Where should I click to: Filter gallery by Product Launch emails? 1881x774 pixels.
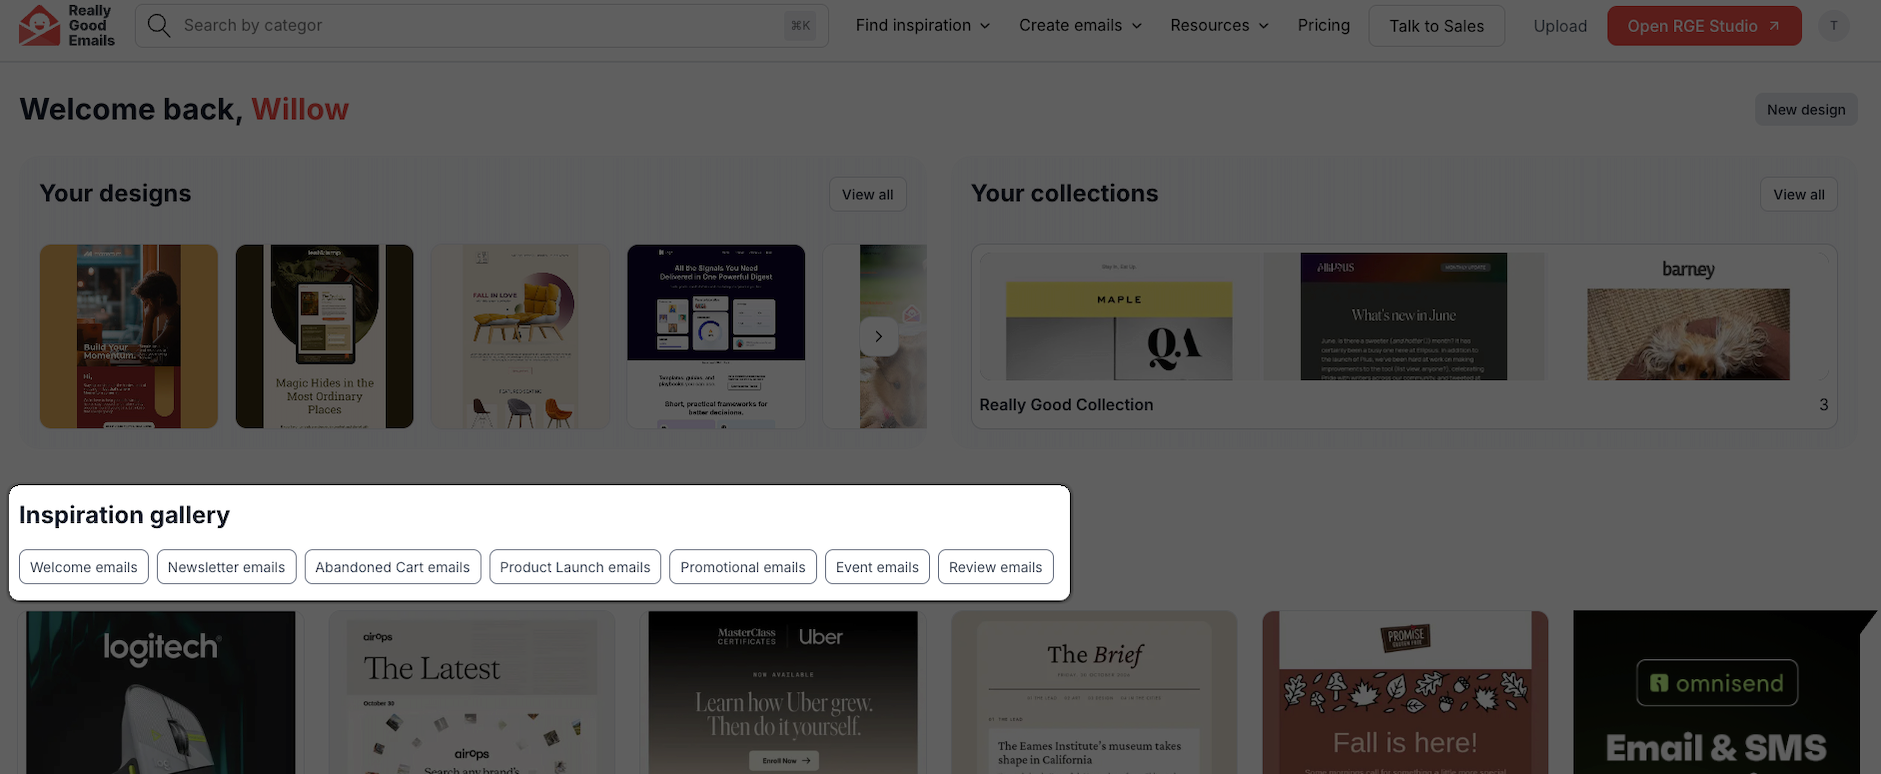pyautogui.click(x=575, y=567)
